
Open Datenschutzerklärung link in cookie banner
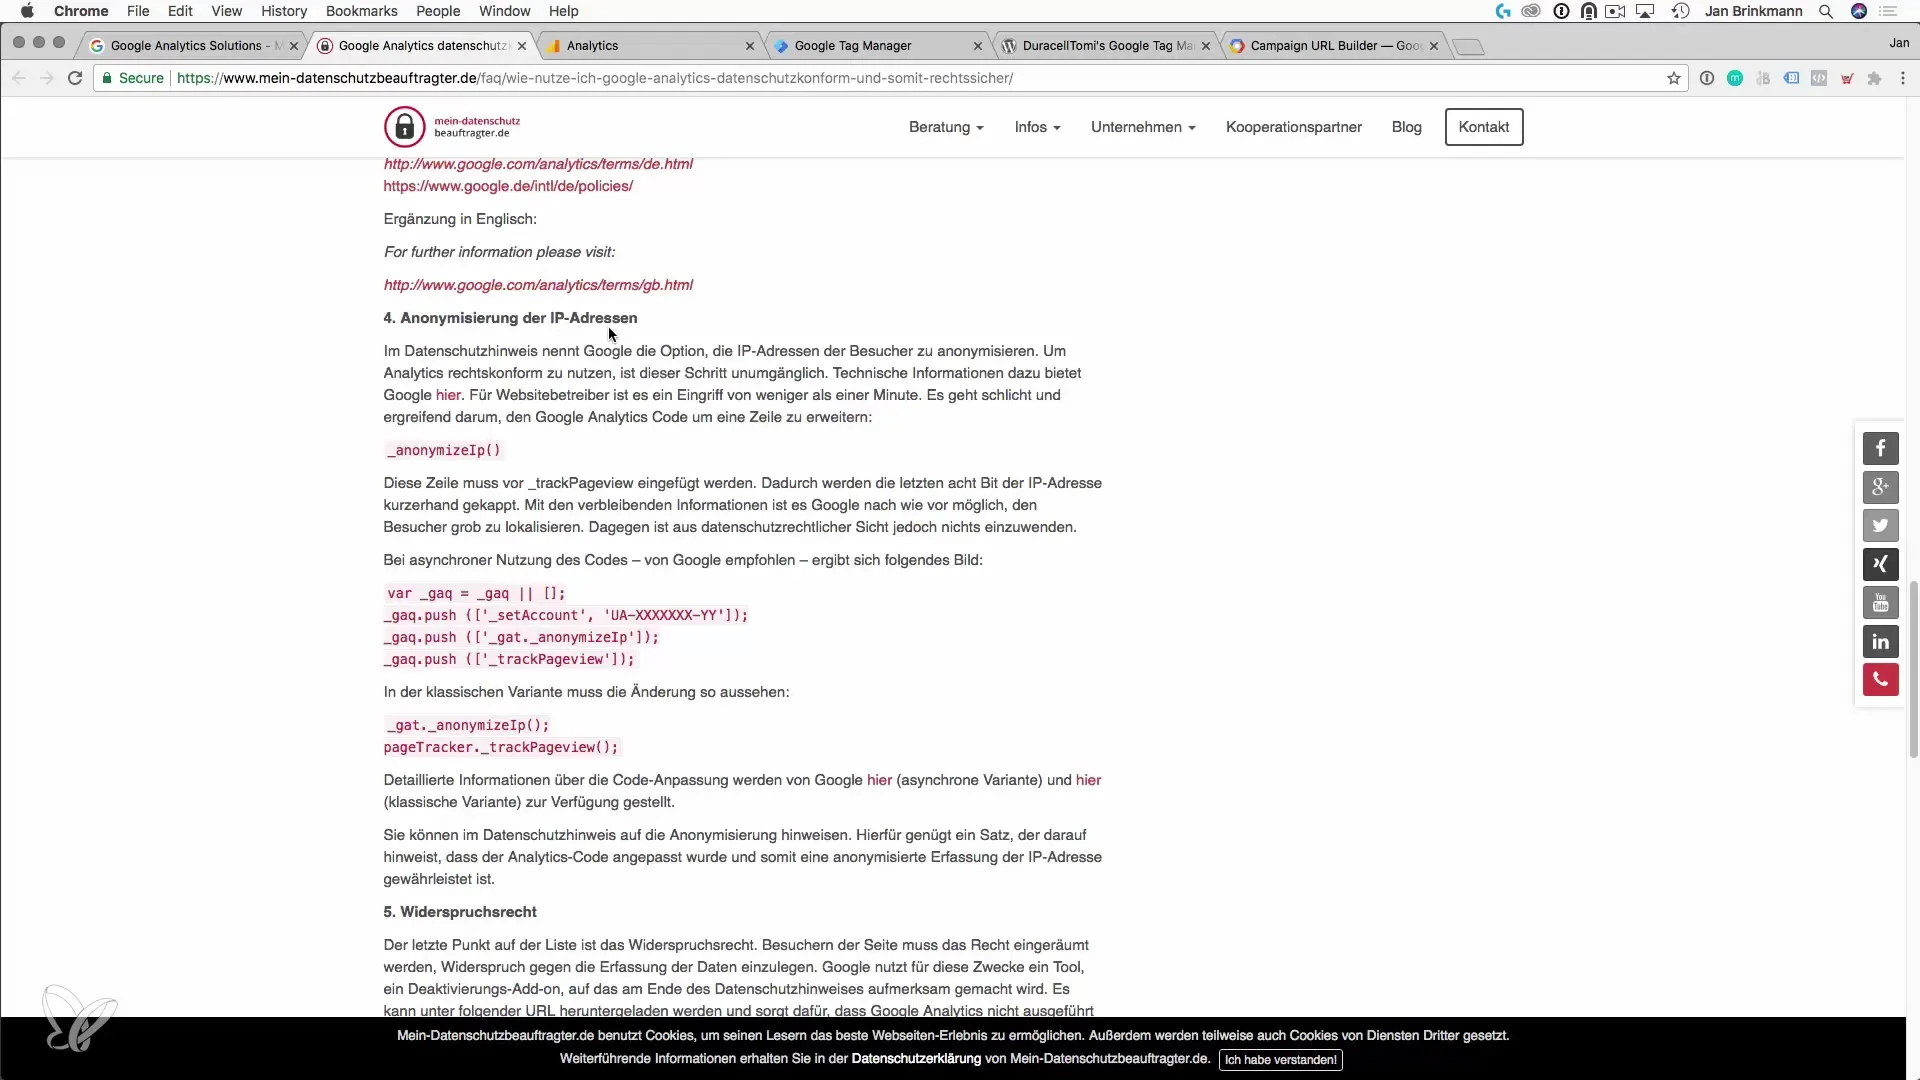coord(916,1058)
